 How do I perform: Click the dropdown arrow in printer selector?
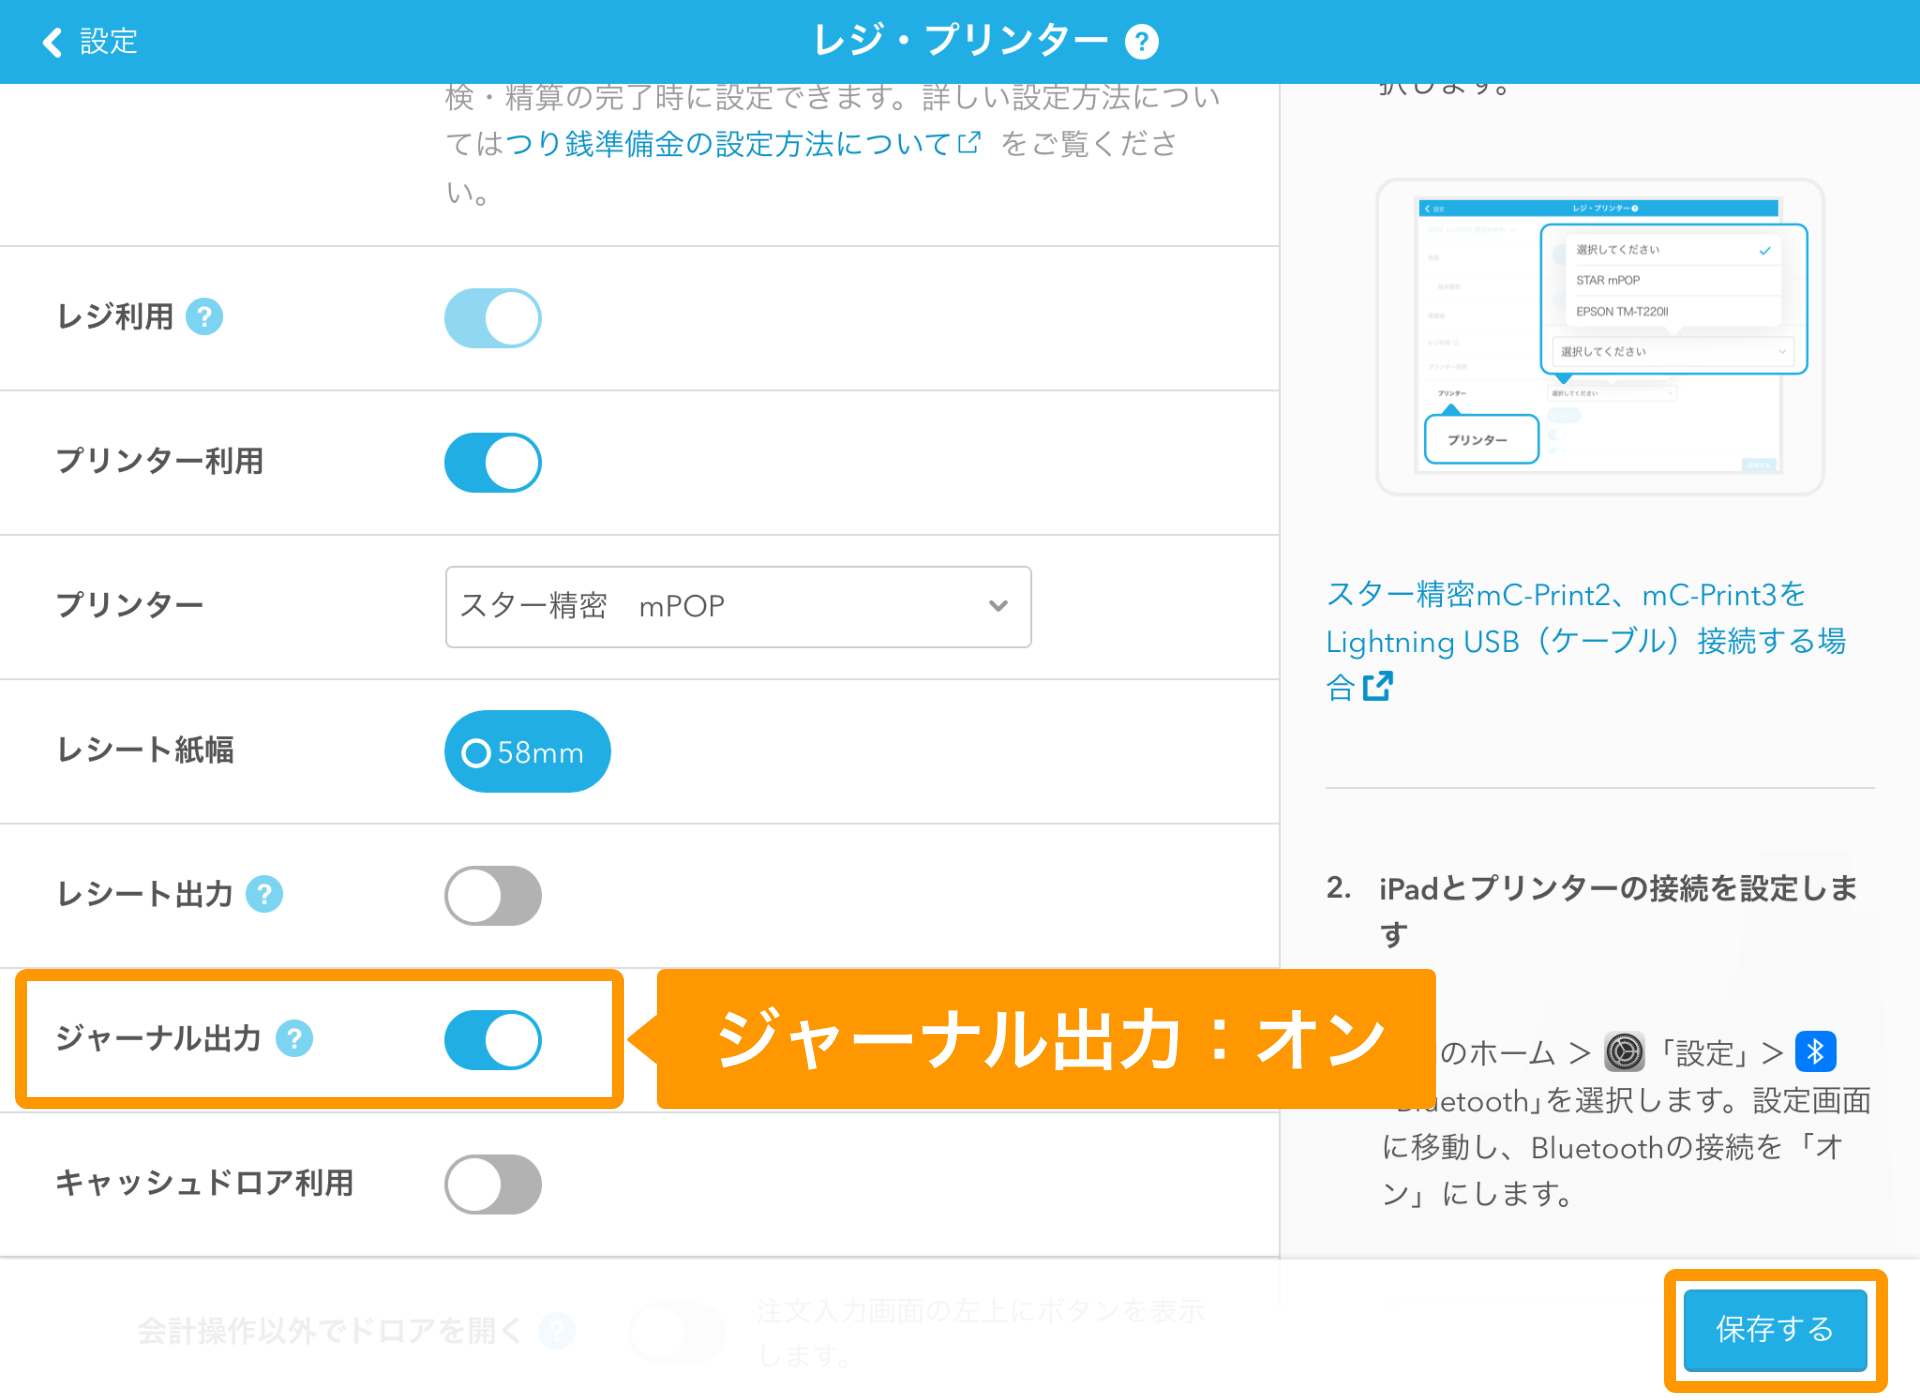tap(998, 606)
